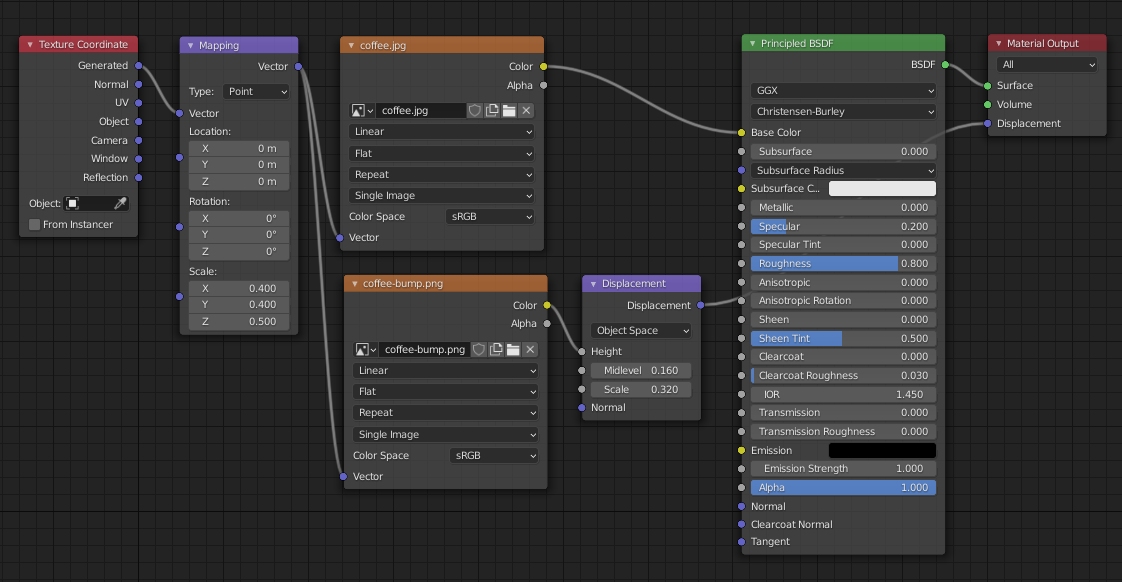Click the object icon in Object field
Screen dimensions: 1122x582
coord(72,203)
